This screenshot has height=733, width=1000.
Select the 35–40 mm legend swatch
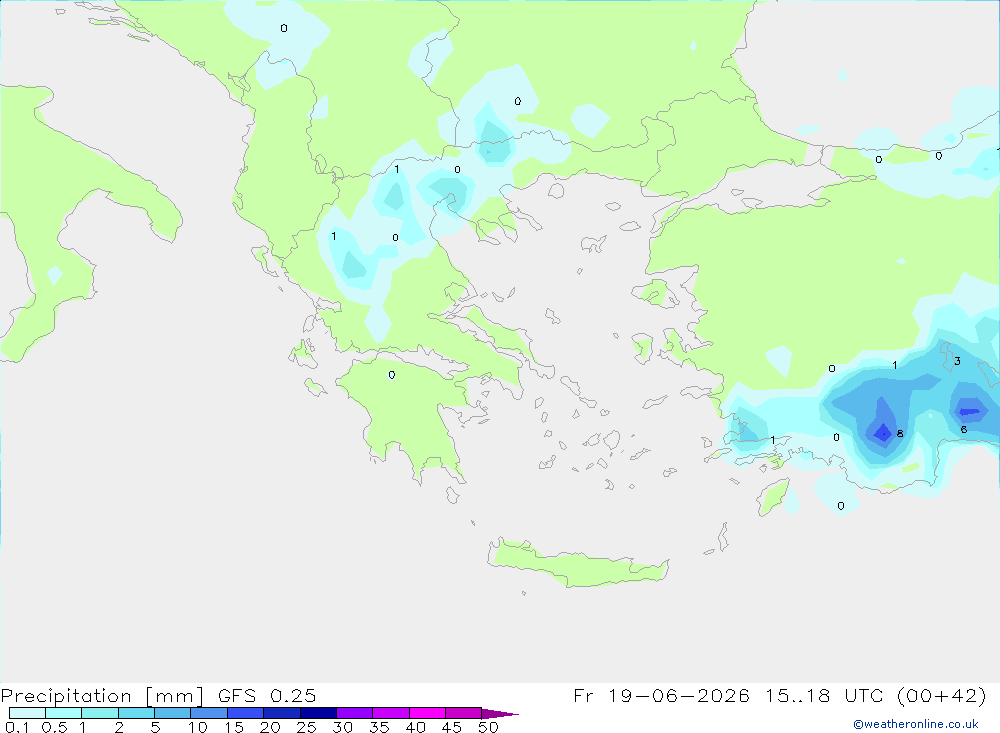tap(391, 713)
